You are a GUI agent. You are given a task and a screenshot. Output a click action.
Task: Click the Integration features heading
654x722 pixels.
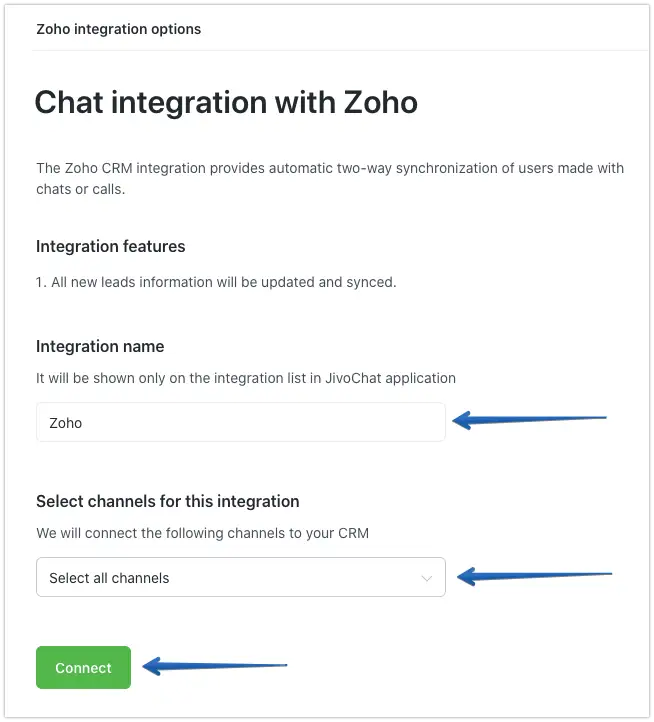pyautogui.click(x=110, y=246)
